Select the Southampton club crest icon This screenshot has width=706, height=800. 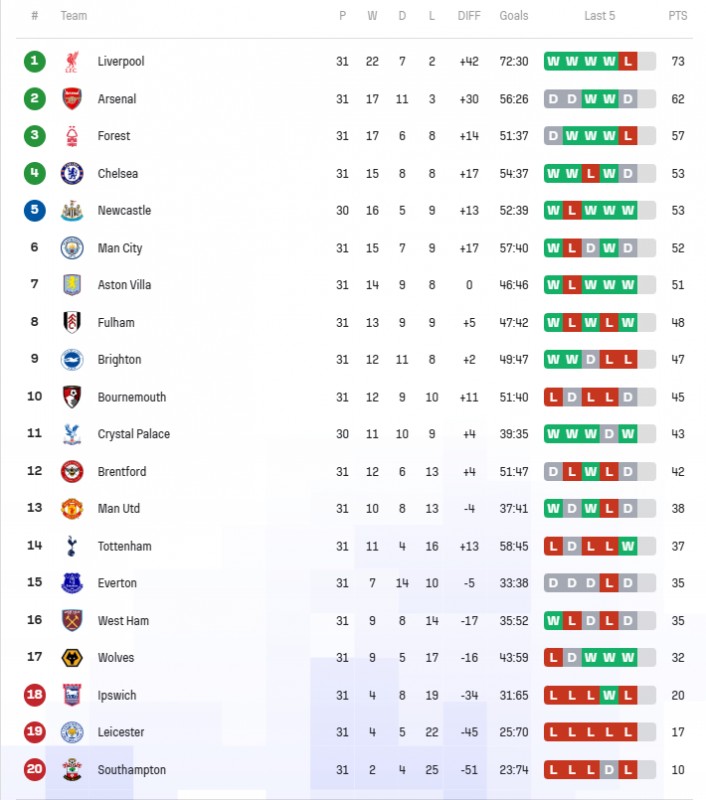(x=72, y=769)
